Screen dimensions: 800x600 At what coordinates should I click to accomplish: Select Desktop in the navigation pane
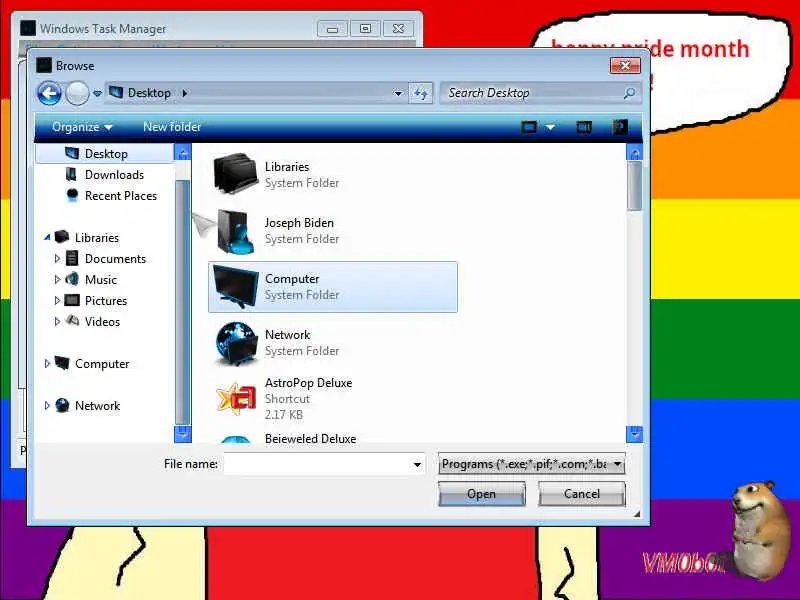tap(105, 154)
